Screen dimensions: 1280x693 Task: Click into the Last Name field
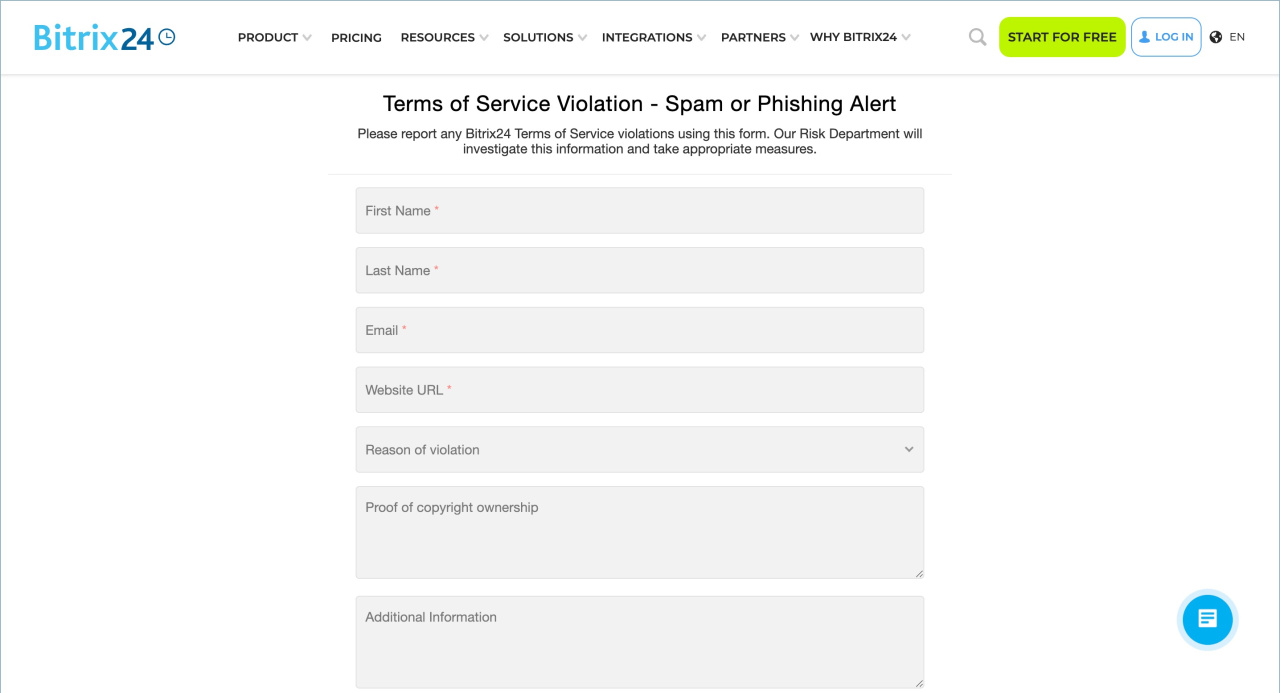pyautogui.click(x=639, y=271)
